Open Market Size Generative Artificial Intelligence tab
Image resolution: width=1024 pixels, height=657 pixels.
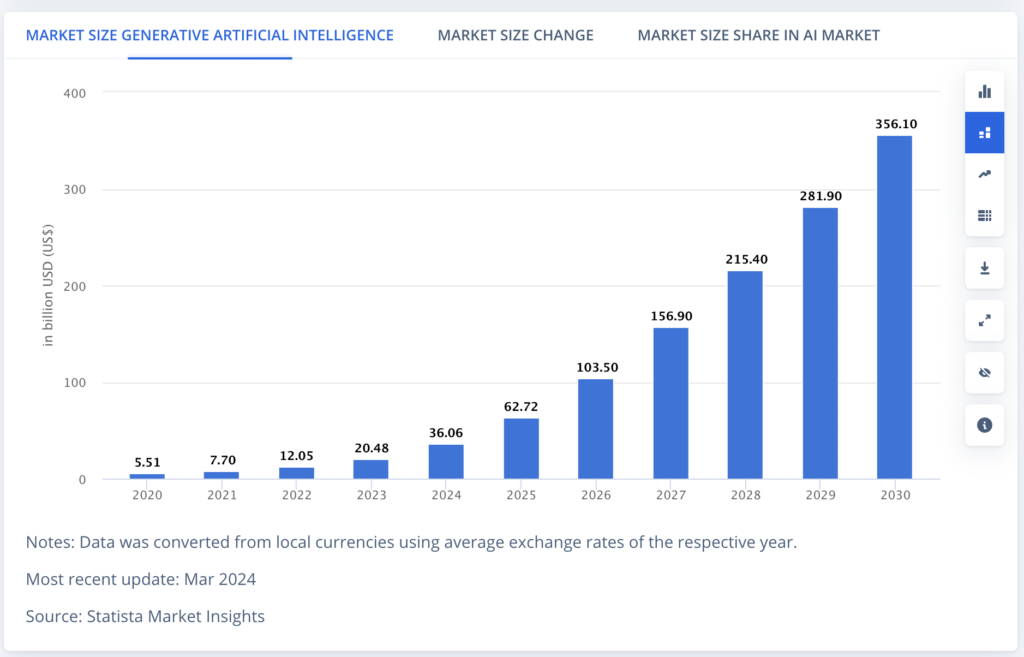pos(210,35)
